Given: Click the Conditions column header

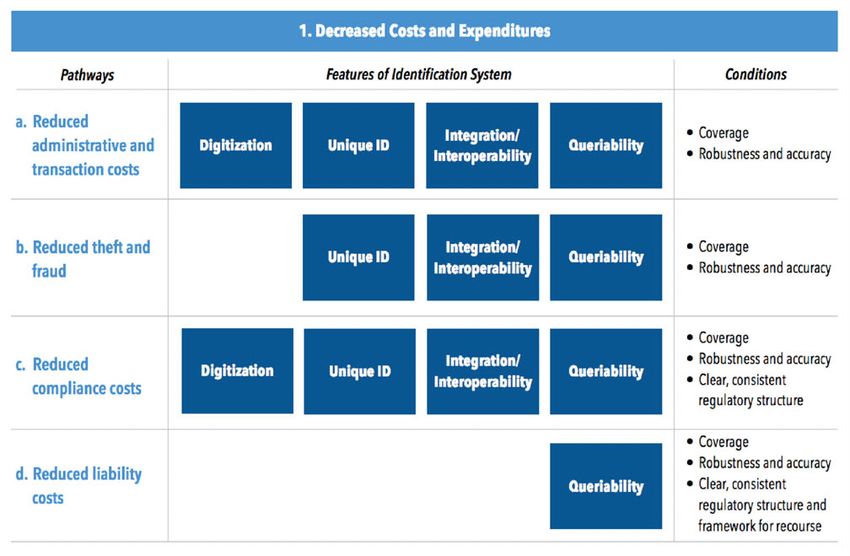Looking at the screenshot, I should pos(755,74).
